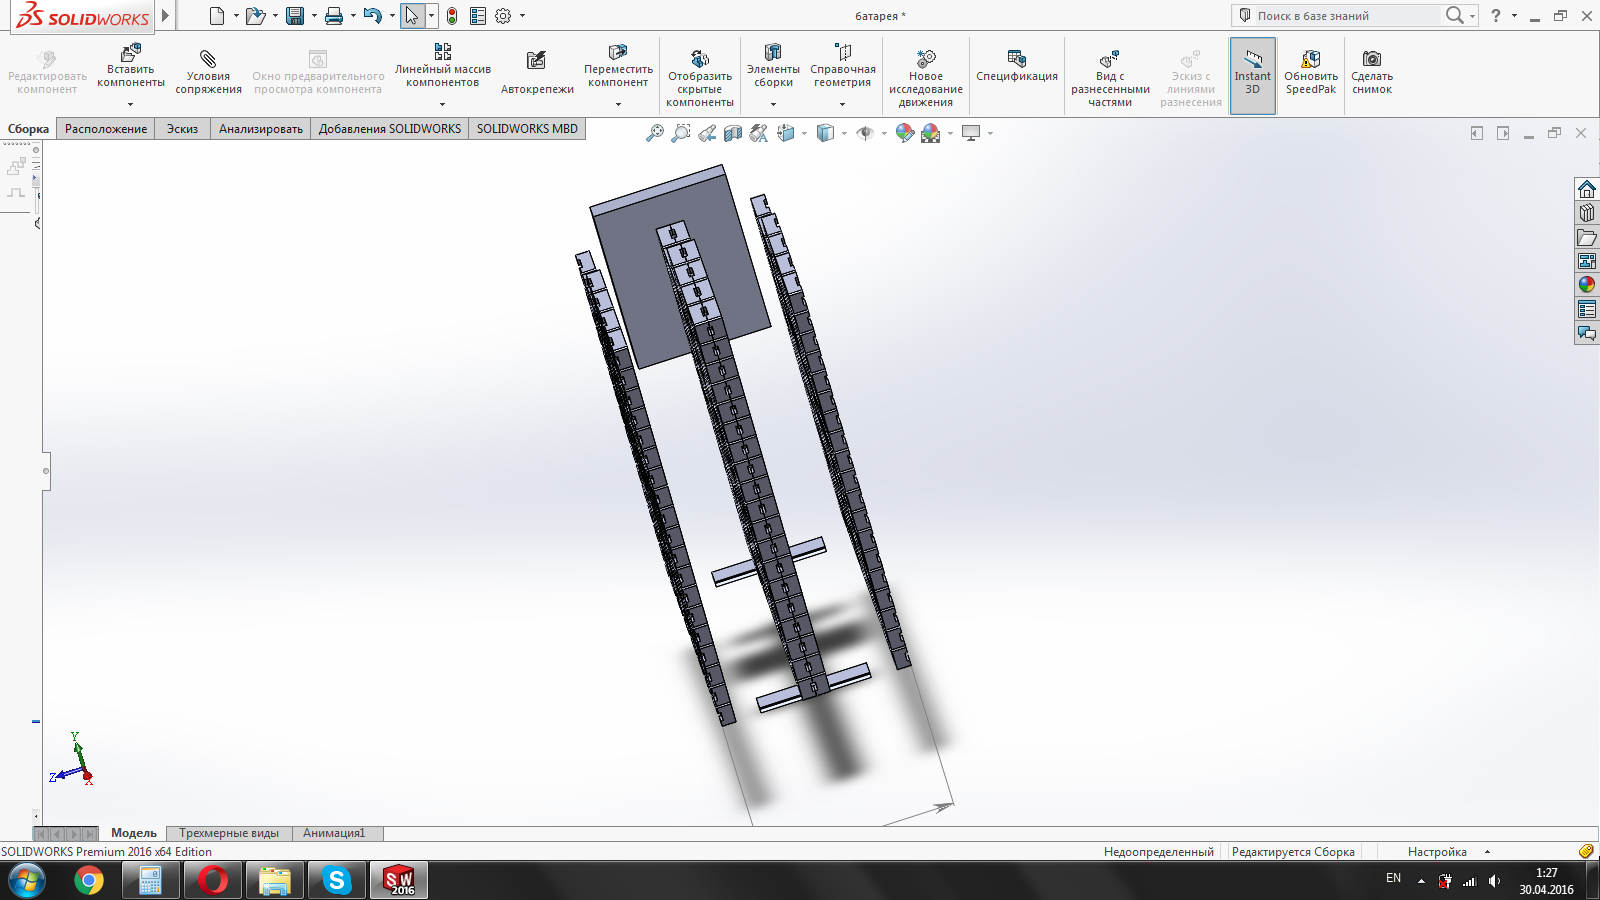Click the Rebuild traffic light icon
The image size is (1600, 900).
point(452,16)
